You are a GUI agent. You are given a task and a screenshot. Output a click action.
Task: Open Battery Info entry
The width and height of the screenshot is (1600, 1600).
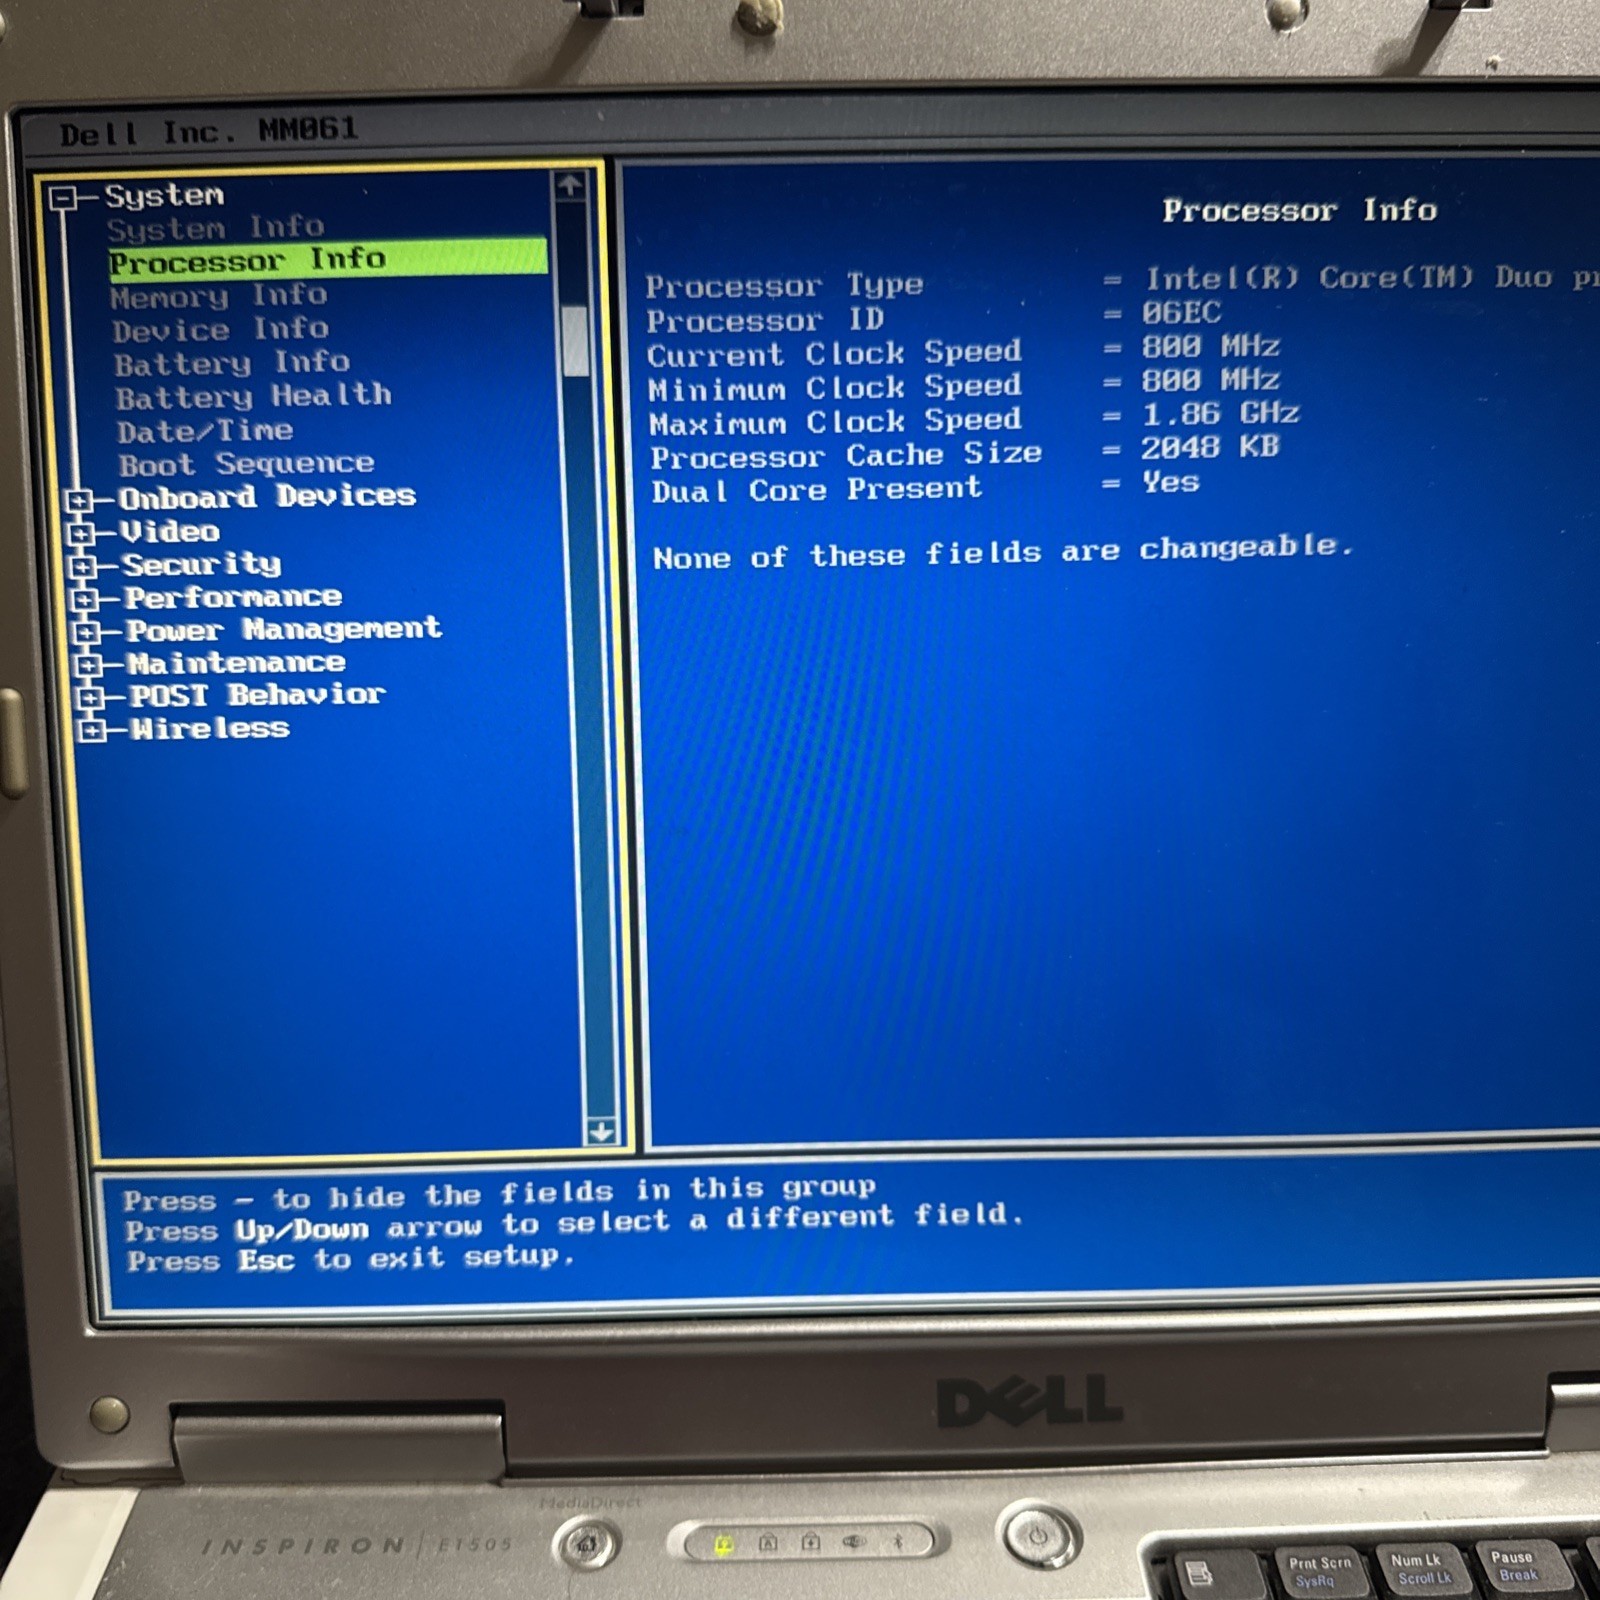[x=232, y=363]
